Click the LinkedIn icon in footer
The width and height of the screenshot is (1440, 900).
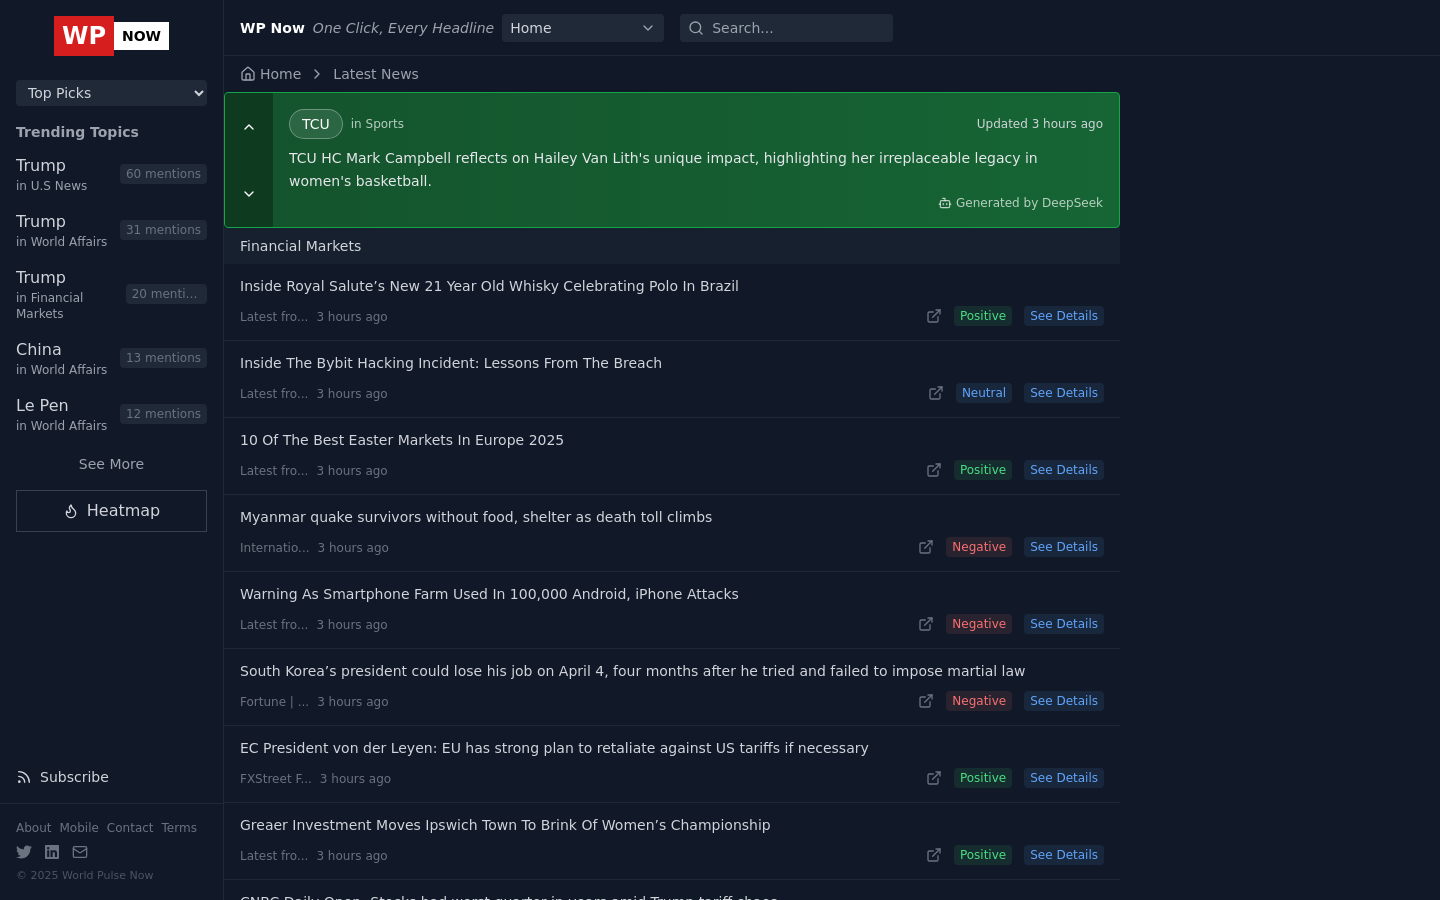coord(52,852)
